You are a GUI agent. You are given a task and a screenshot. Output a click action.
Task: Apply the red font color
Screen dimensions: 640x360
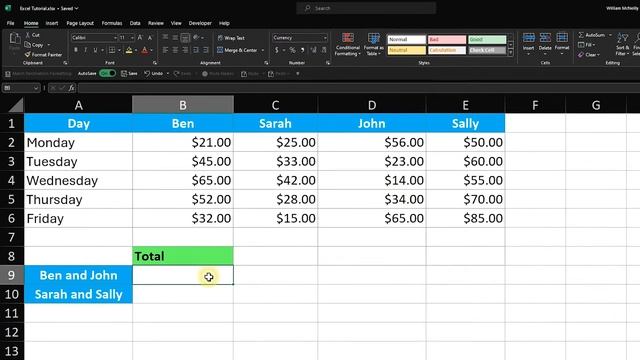(x=144, y=50)
